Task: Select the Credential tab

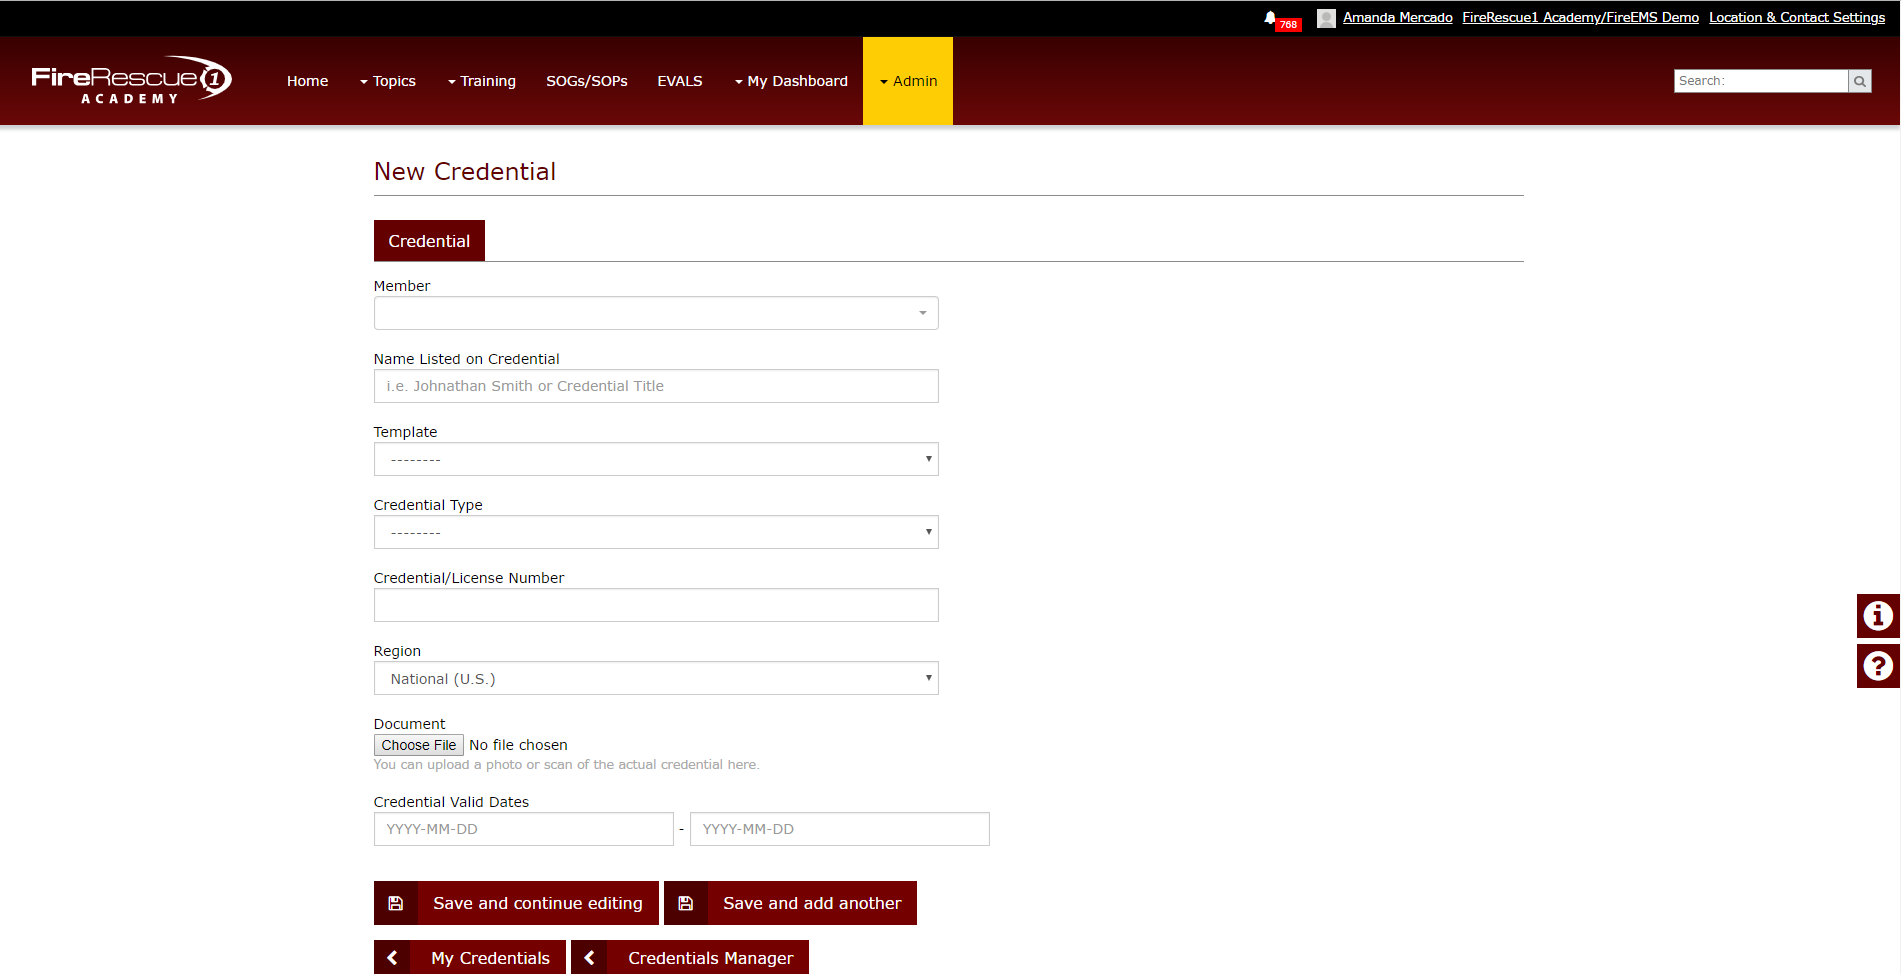Action: [x=429, y=241]
